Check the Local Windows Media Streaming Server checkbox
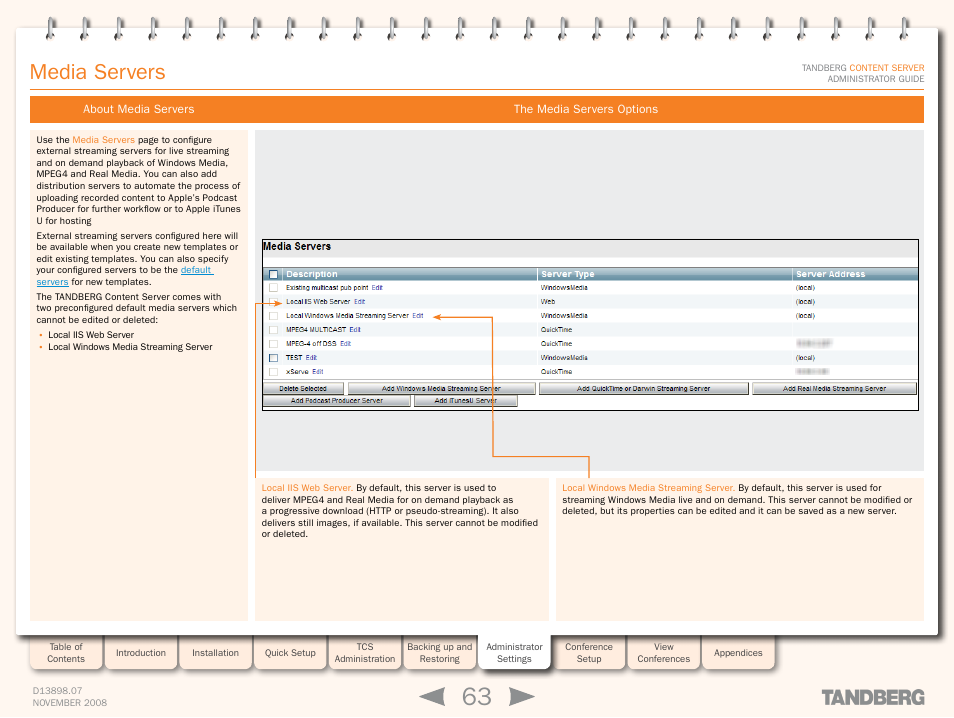 274,316
